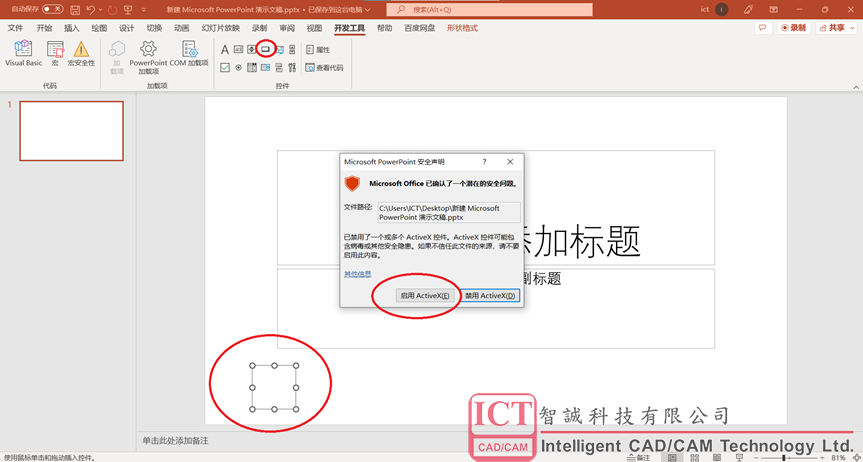Open the comments pane icon

pyautogui.click(x=762, y=28)
